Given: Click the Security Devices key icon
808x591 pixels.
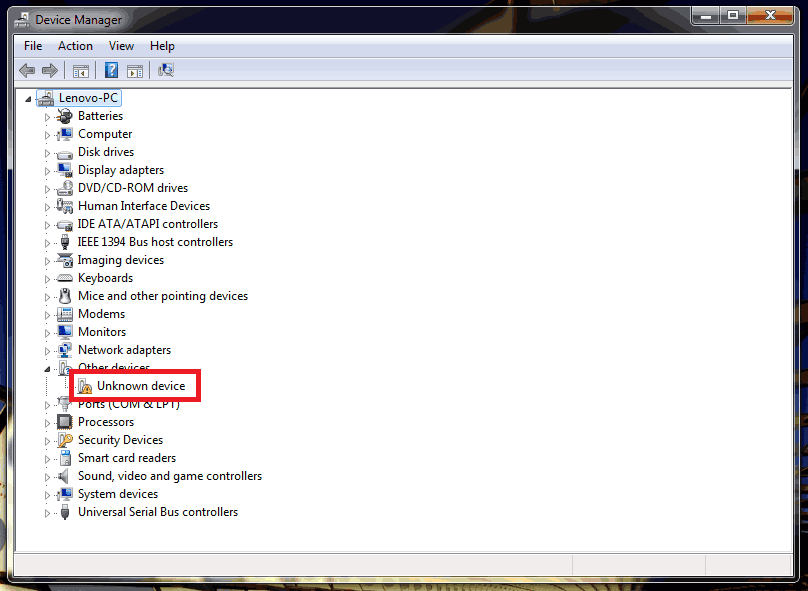Looking at the screenshot, I should pyautogui.click(x=65, y=440).
